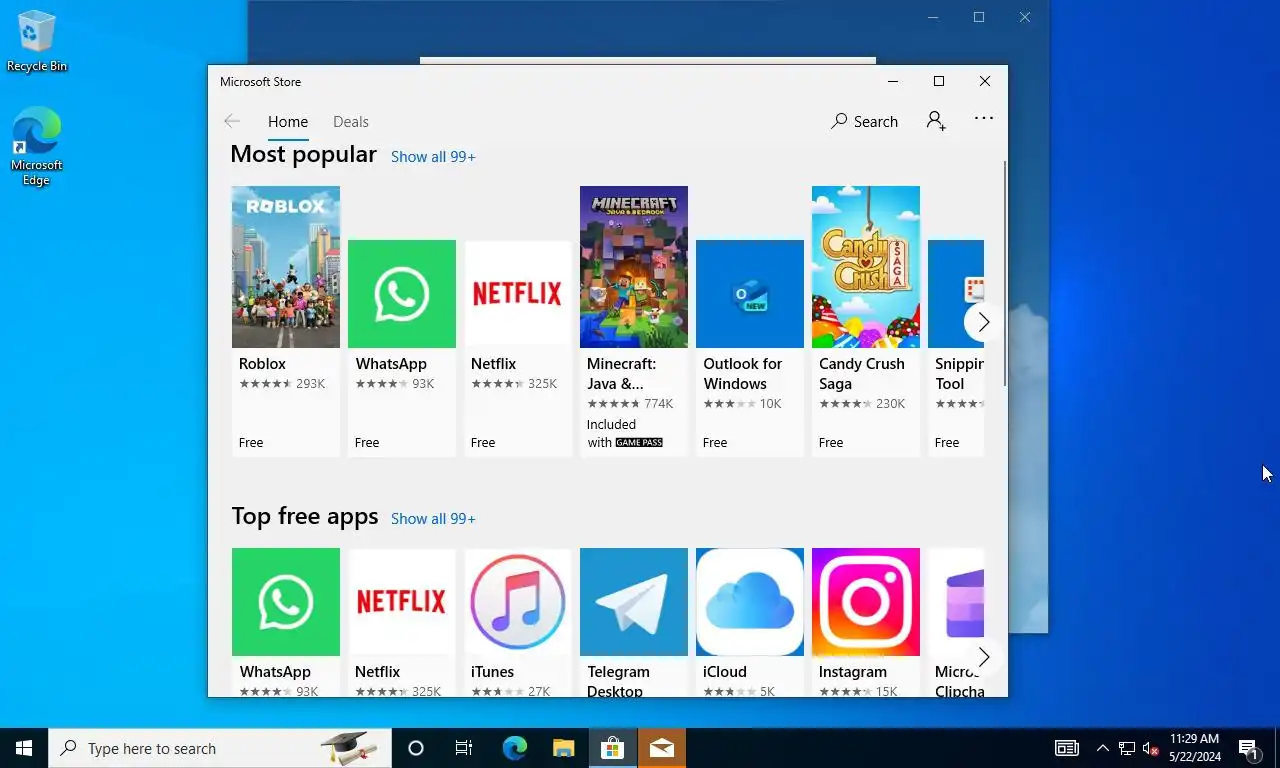Show hidden system tray icons
The width and height of the screenshot is (1280, 768).
click(x=1102, y=748)
